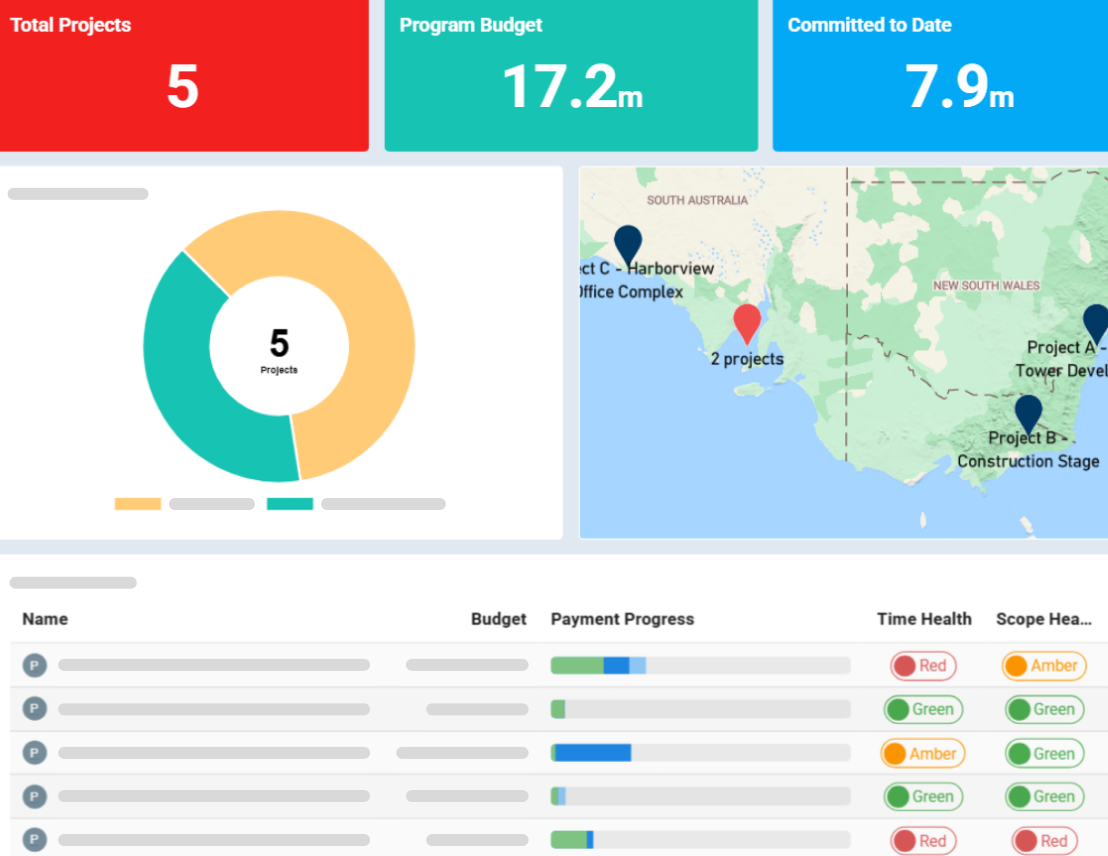The height and width of the screenshot is (856, 1108).
Task: Click the Red Time Health pill in row one
Action: [x=922, y=664]
